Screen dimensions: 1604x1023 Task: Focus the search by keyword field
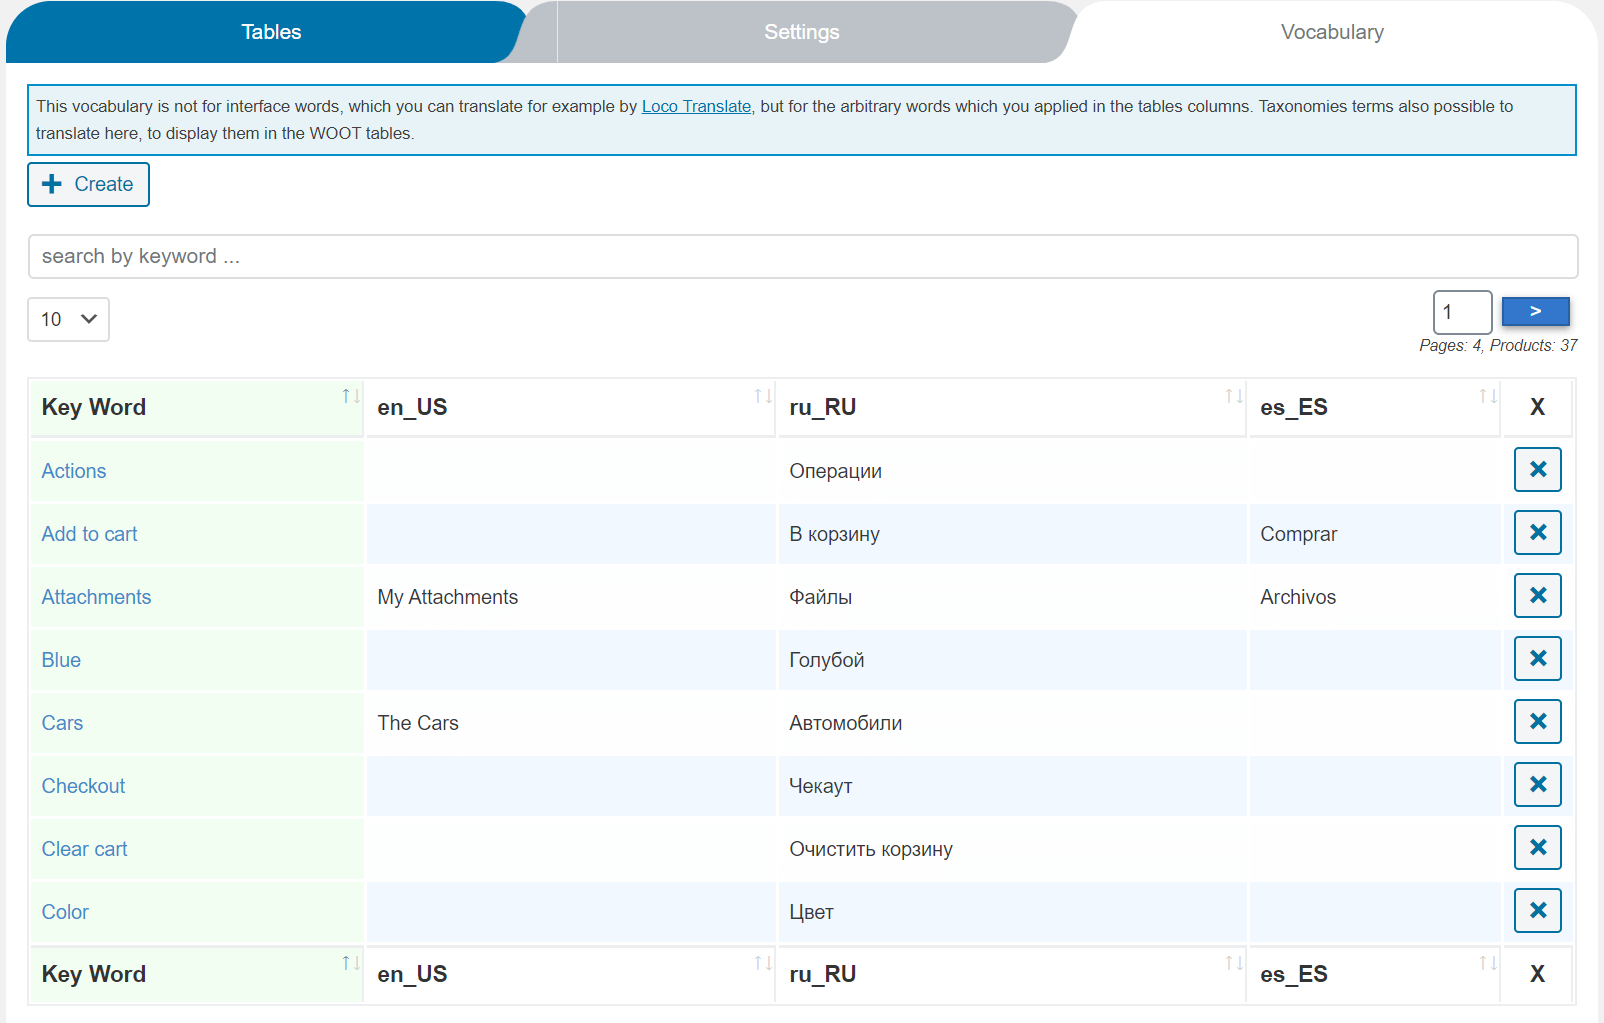click(x=802, y=256)
